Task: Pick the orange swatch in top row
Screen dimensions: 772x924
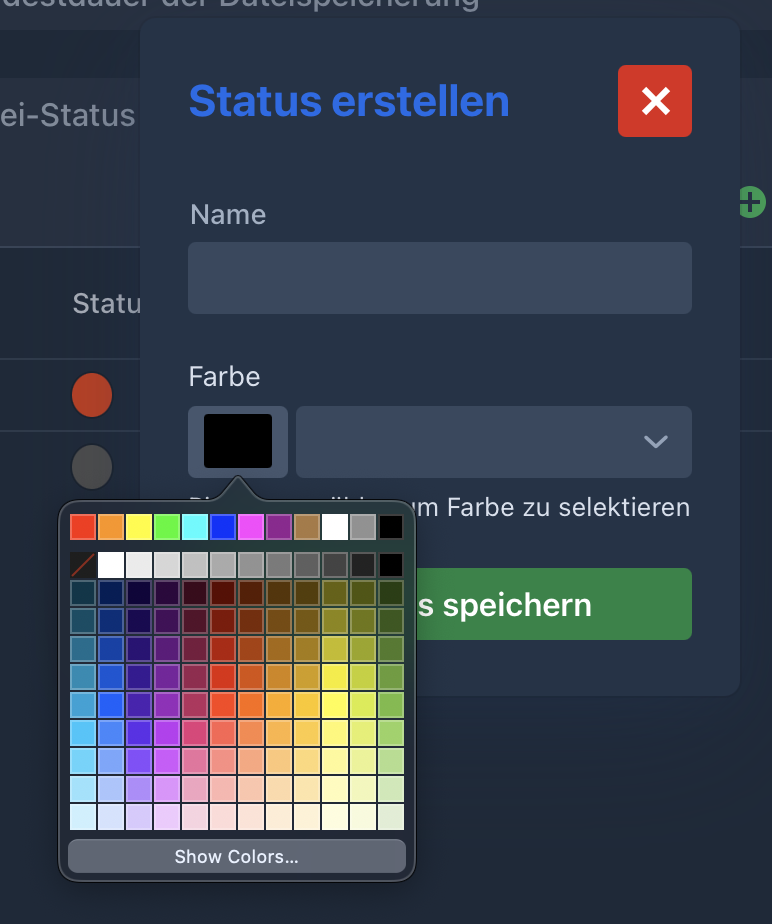Action: (111, 526)
